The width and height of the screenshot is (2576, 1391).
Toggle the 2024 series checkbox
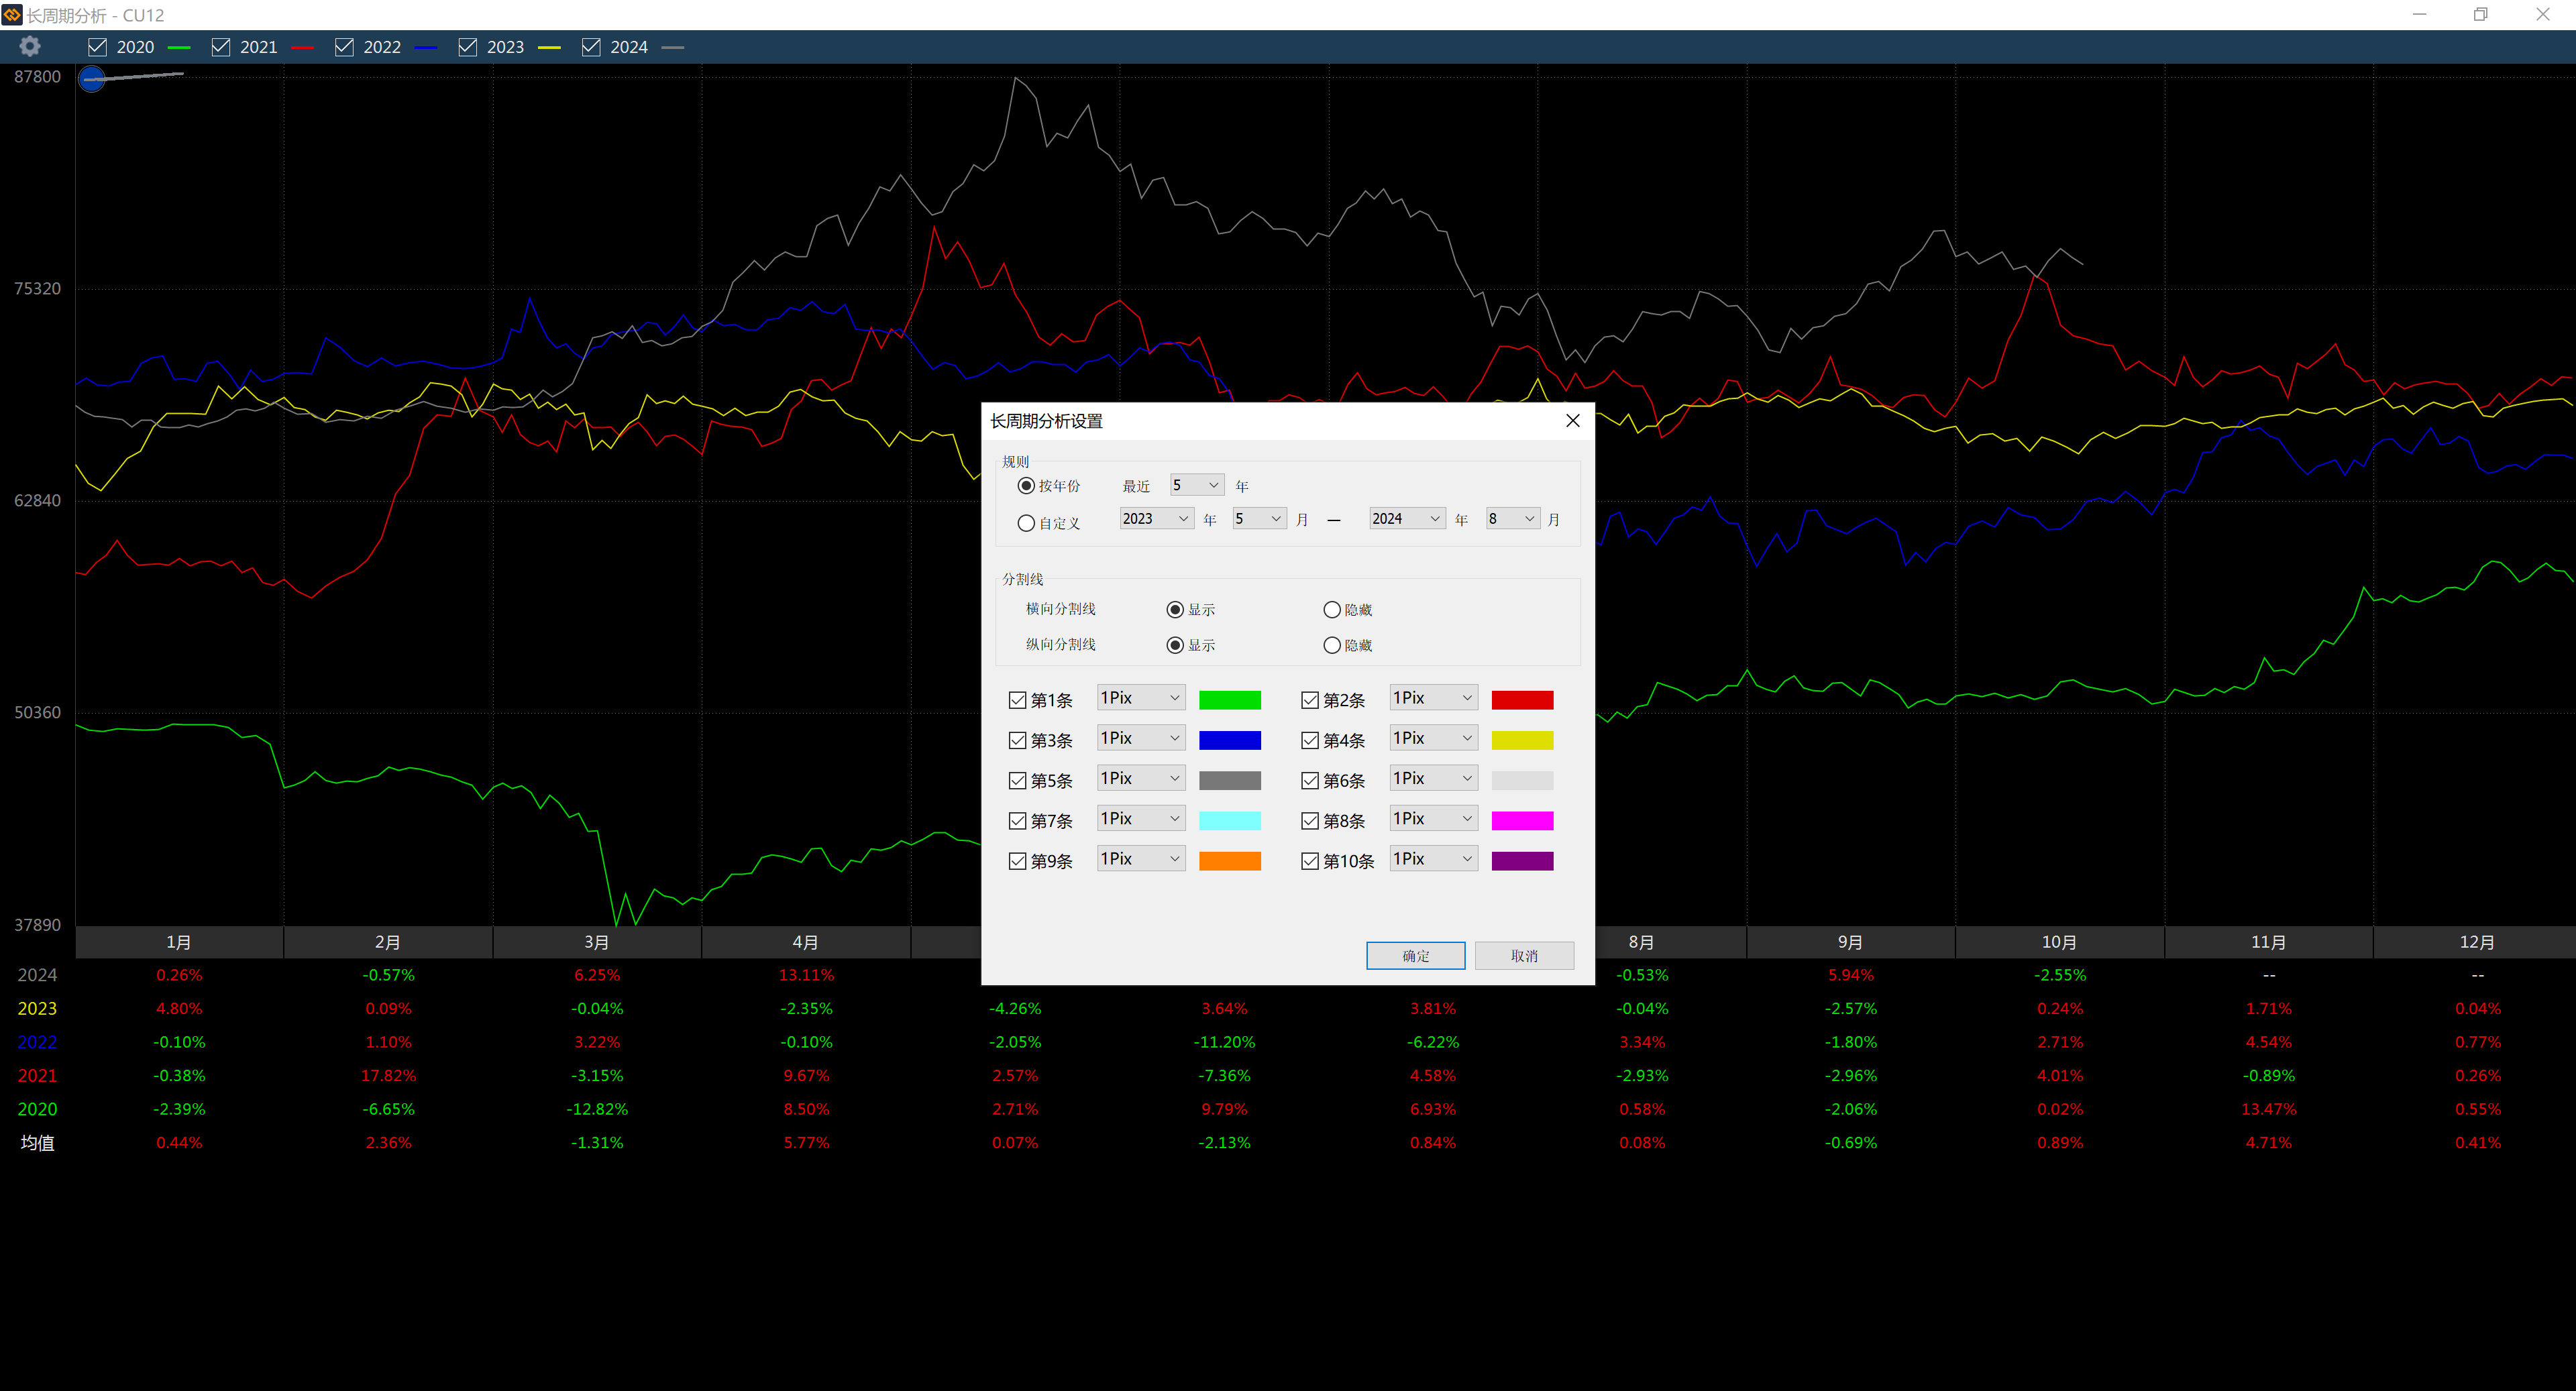click(591, 47)
